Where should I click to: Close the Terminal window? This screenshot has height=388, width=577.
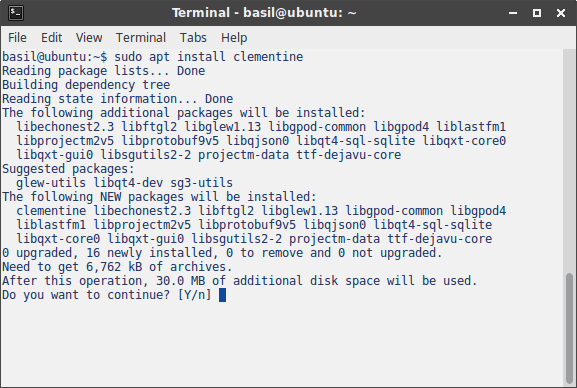pyautogui.click(x=561, y=13)
